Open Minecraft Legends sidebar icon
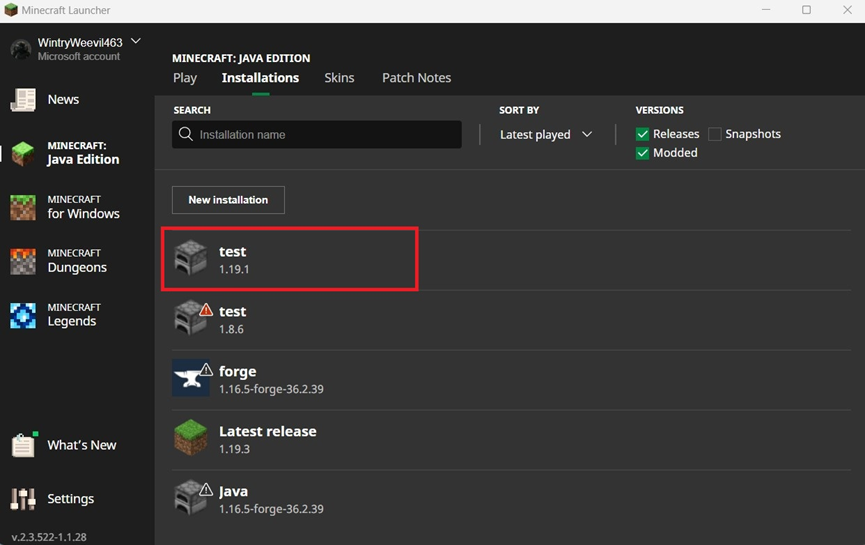The height and width of the screenshot is (545, 865). pyautogui.click(x=23, y=316)
